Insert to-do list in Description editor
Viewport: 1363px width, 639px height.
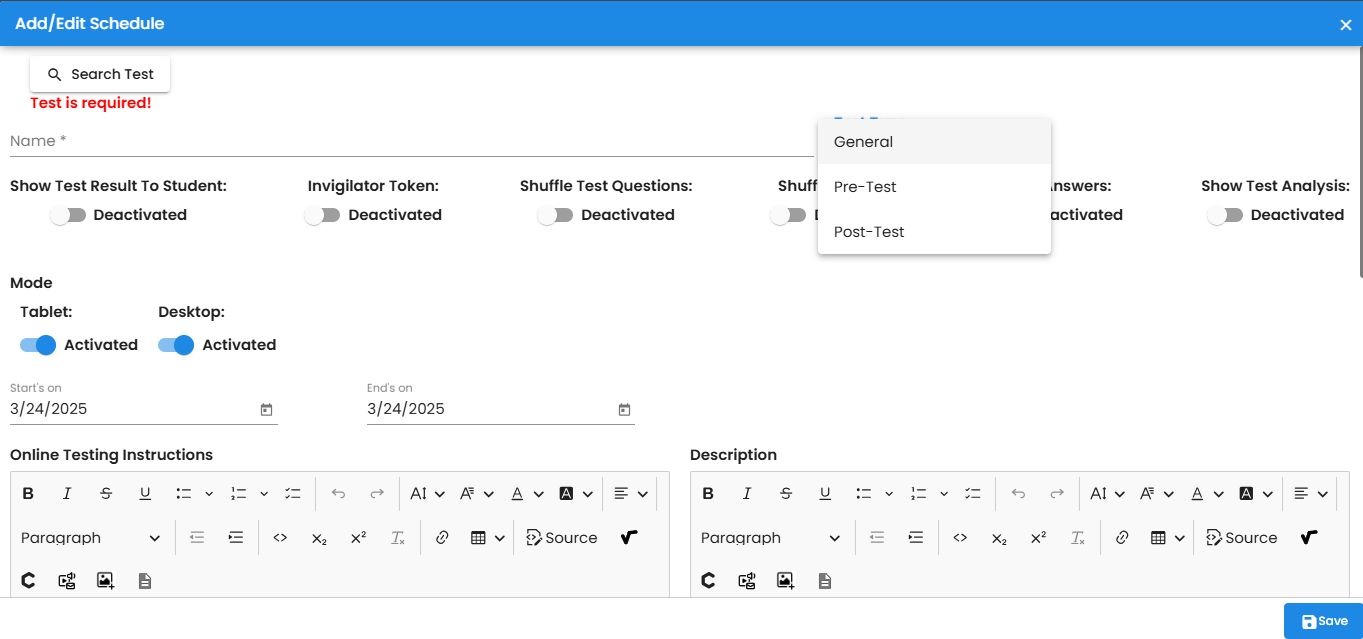tap(973, 494)
